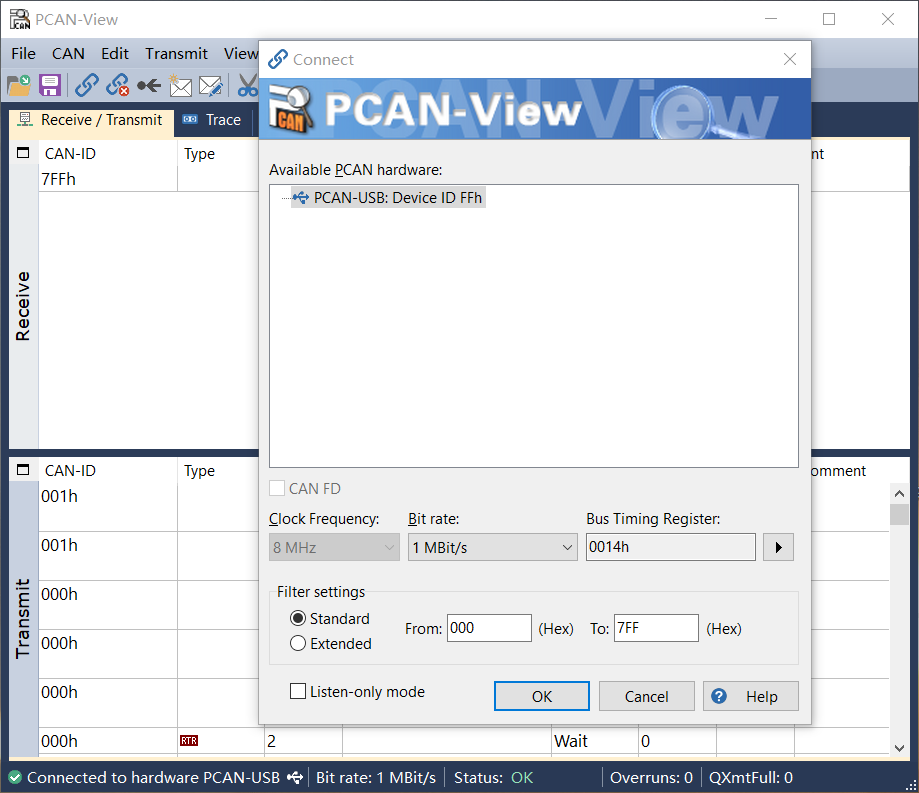Viewport: 919px width, 793px height.
Task: Click the USB icon beside PCAN-USB Device ID FFh
Action: coord(301,198)
